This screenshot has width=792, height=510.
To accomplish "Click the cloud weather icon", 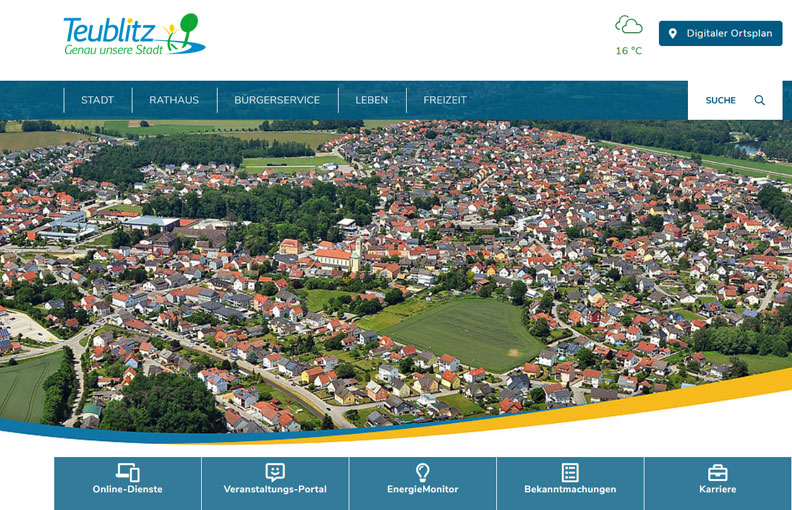I will click(x=629, y=25).
